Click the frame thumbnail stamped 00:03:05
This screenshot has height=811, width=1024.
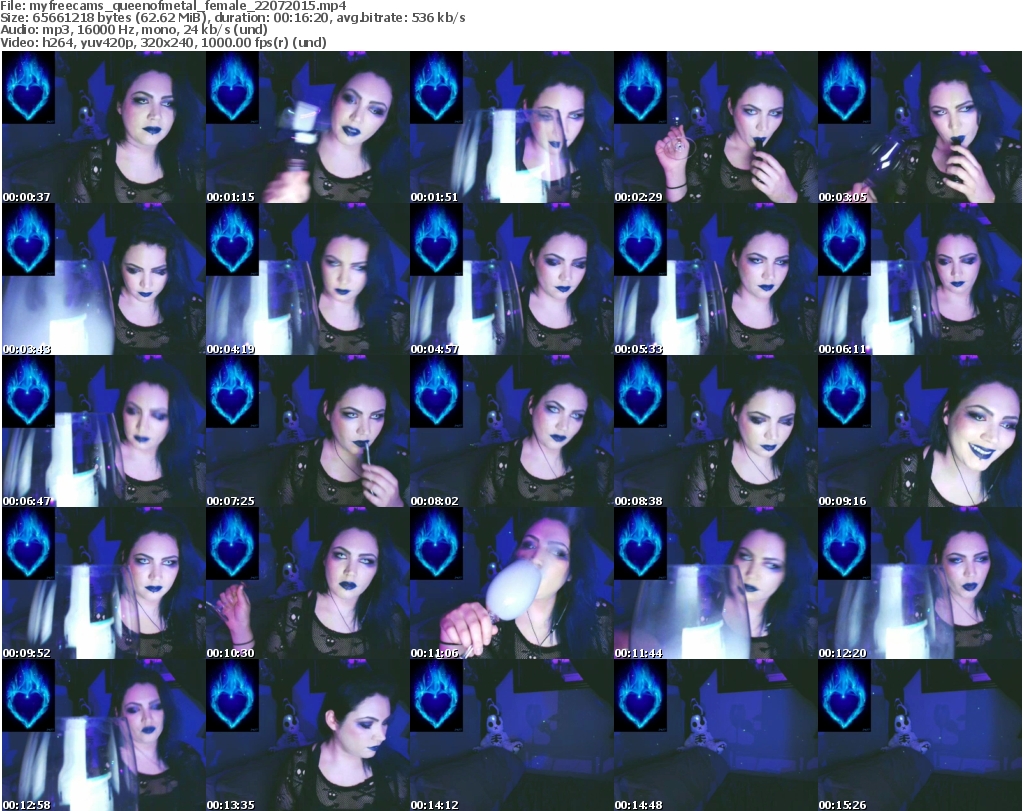pyautogui.click(x=920, y=127)
